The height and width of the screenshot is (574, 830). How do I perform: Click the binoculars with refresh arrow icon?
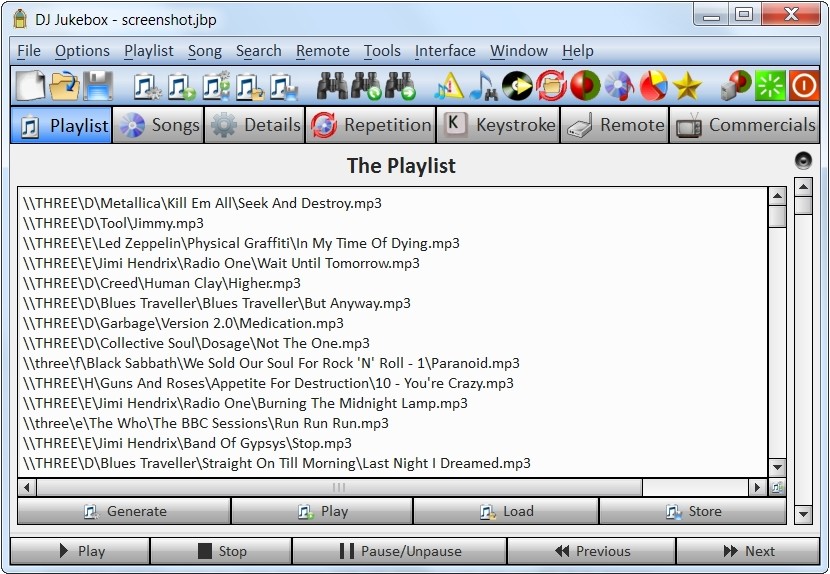pyautogui.click(x=366, y=86)
